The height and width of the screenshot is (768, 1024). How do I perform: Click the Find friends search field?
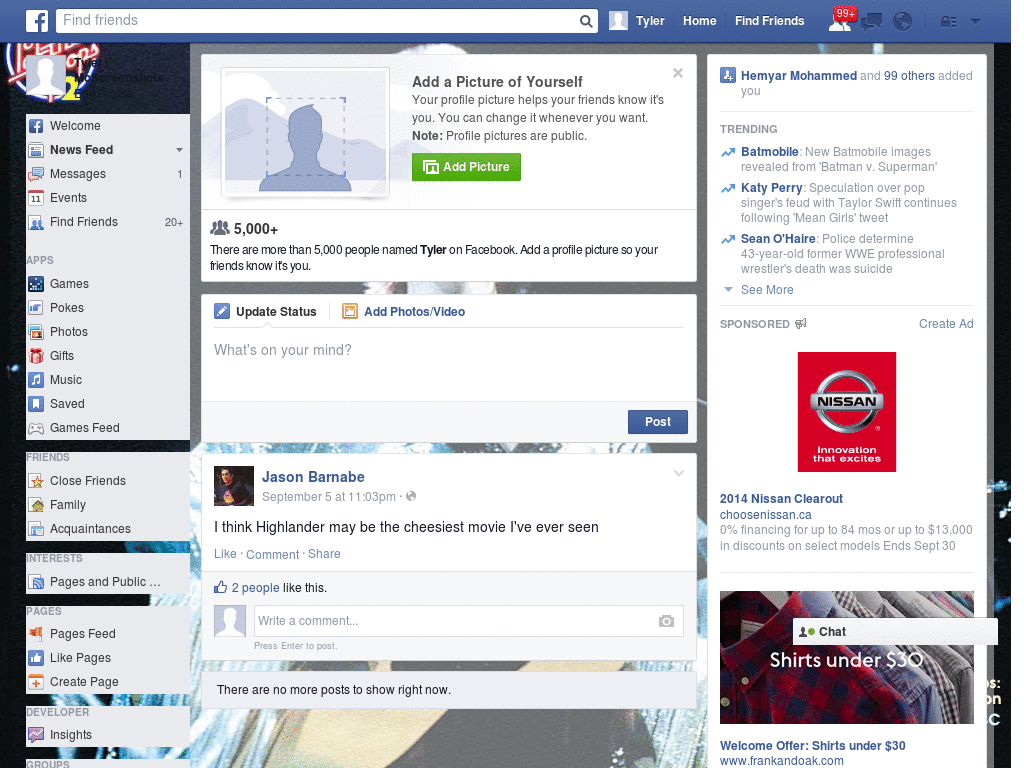(x=317, y=21)
